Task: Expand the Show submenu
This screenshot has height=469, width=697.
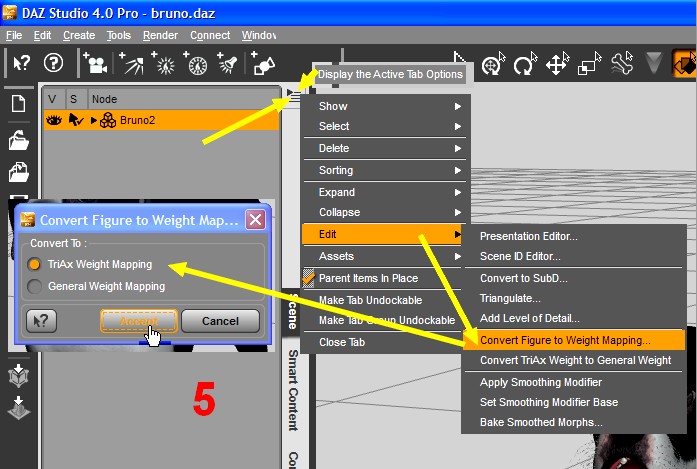Action: 385,106
